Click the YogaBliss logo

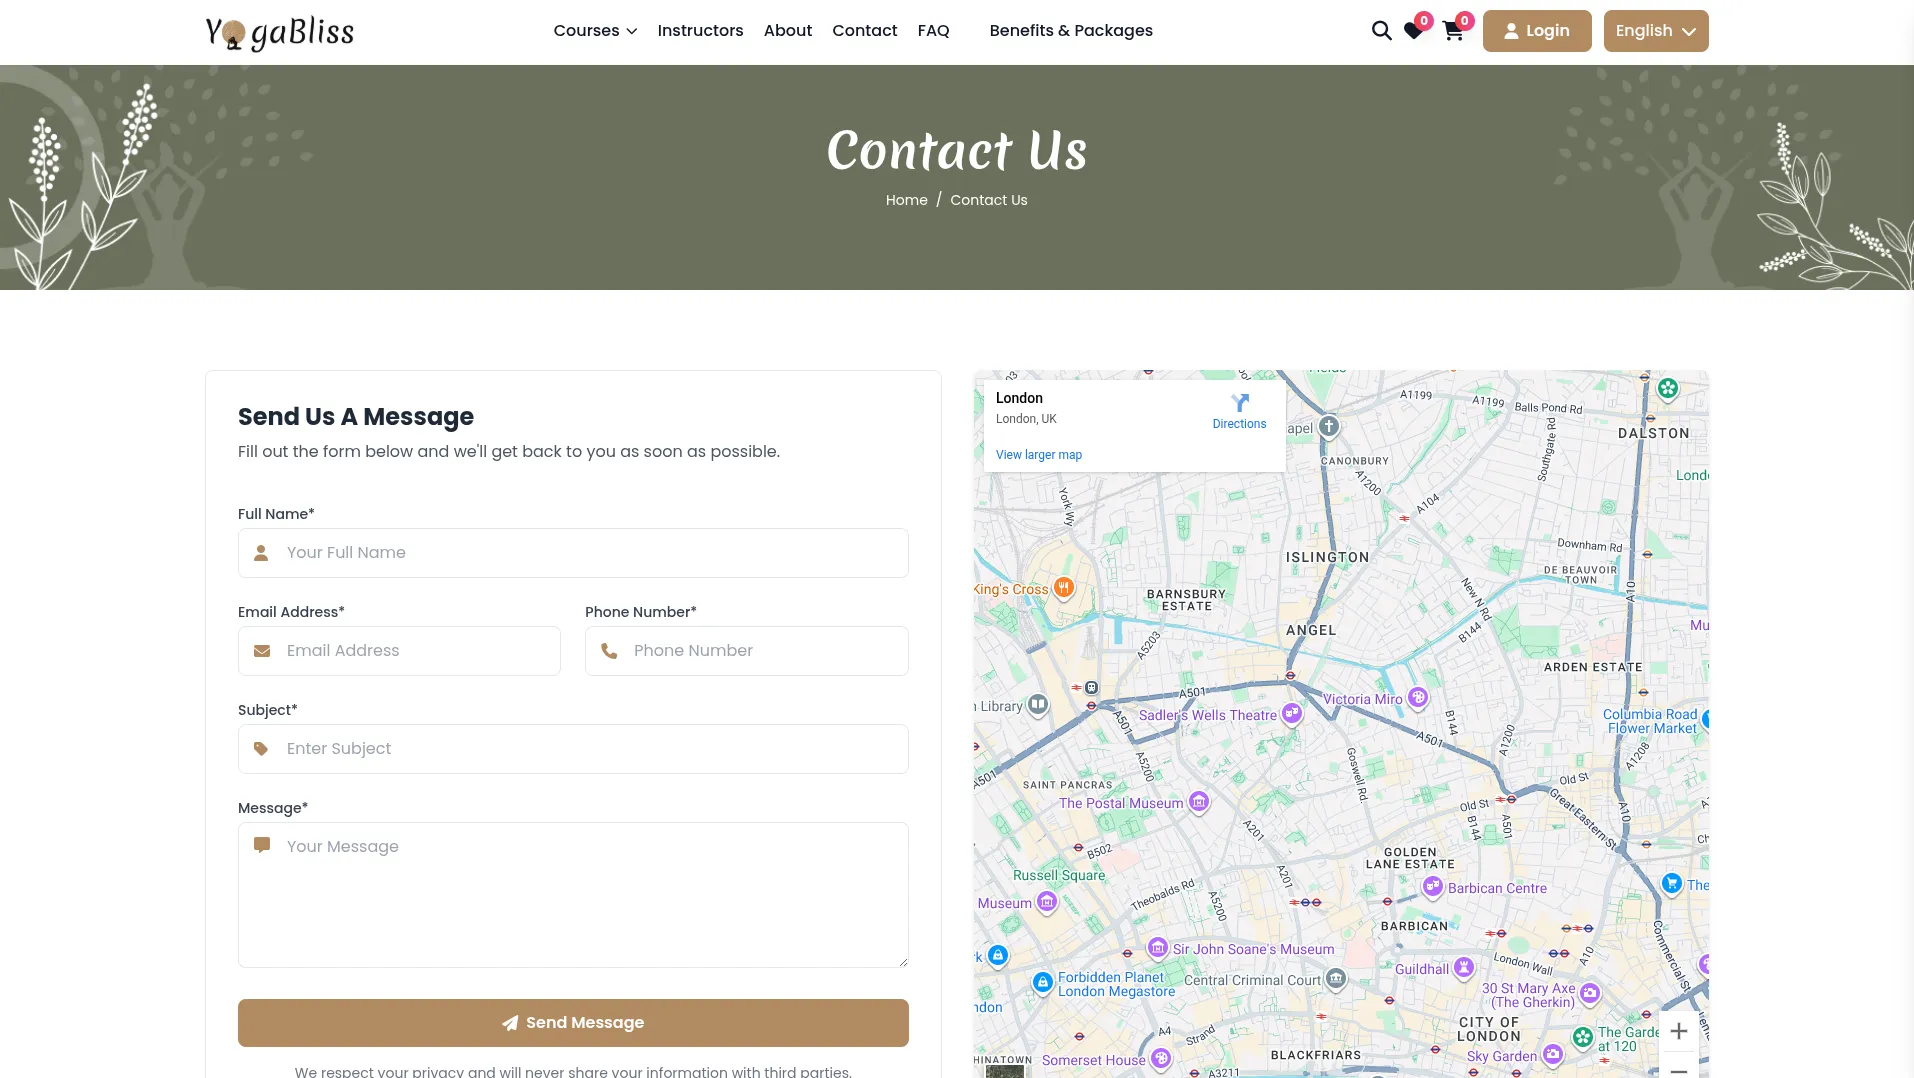point(280,32)
